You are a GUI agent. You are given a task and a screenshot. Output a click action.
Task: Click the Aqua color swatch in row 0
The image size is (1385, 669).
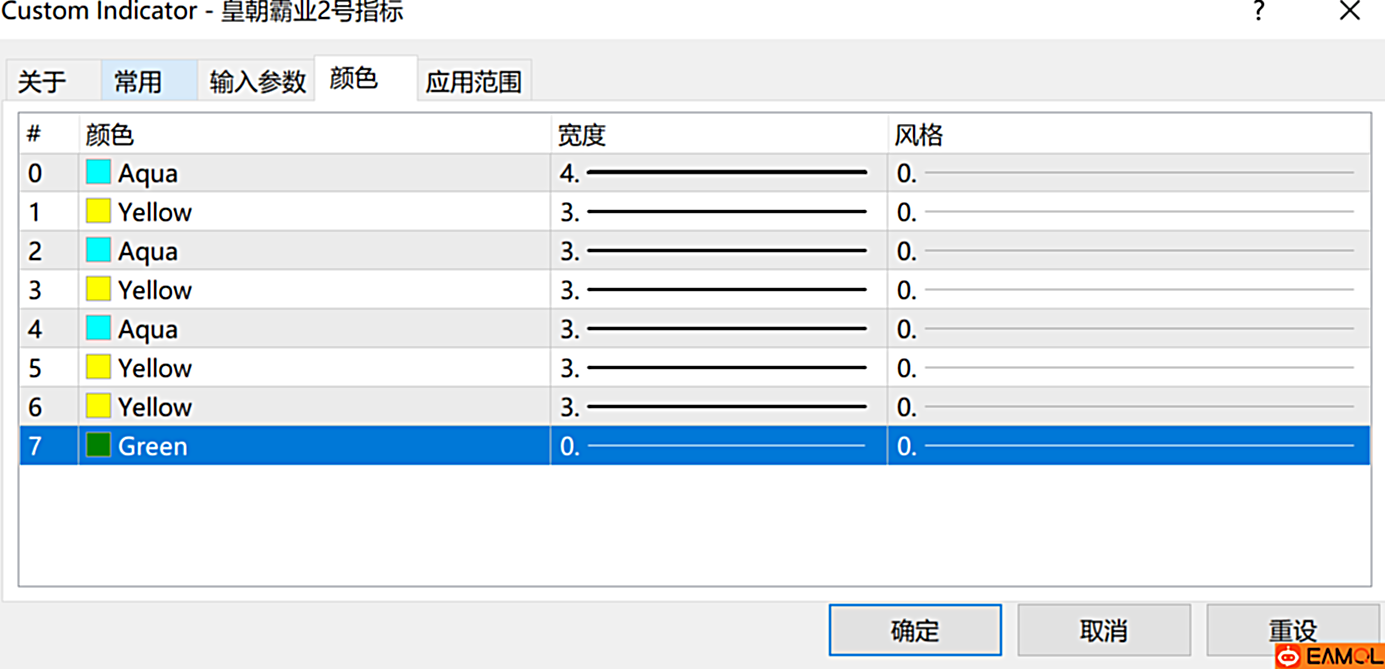(98, 173)
